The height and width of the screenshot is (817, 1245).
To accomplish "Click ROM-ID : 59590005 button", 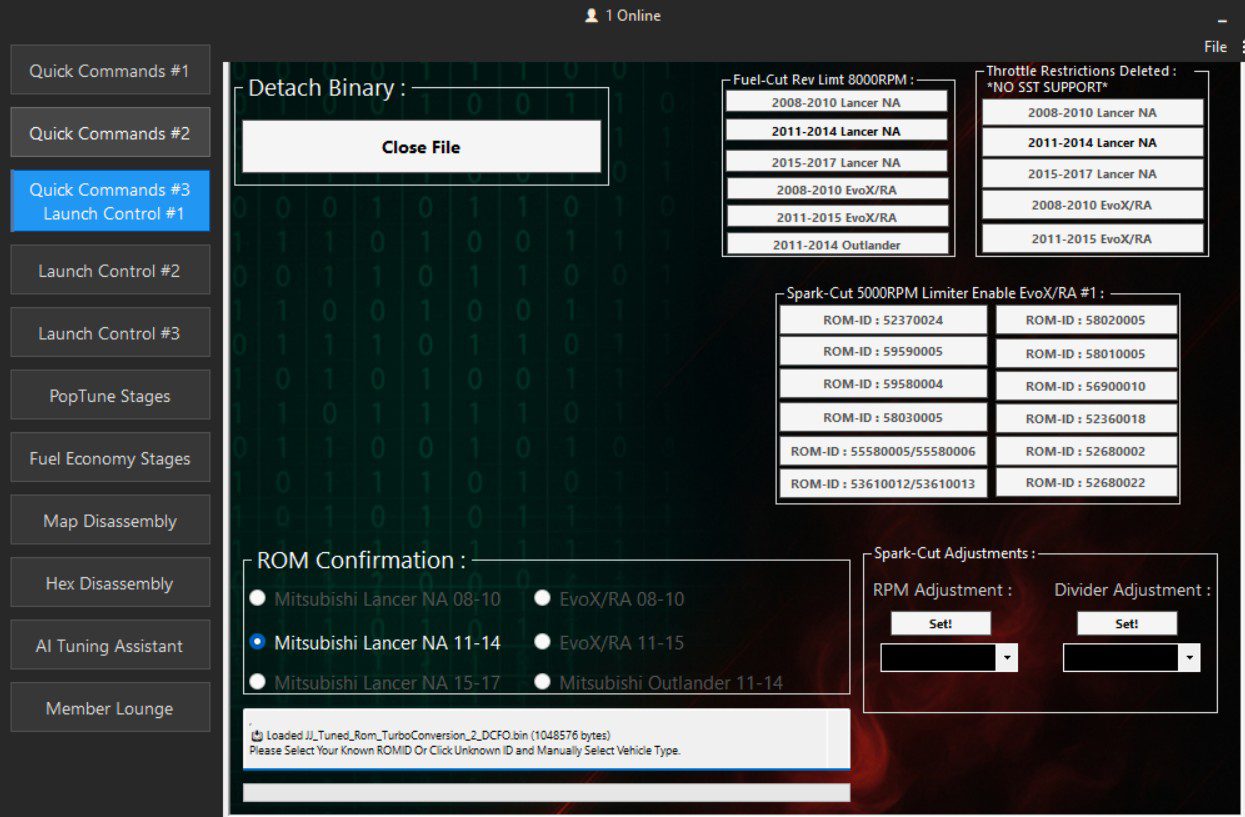I will [883, 351].
